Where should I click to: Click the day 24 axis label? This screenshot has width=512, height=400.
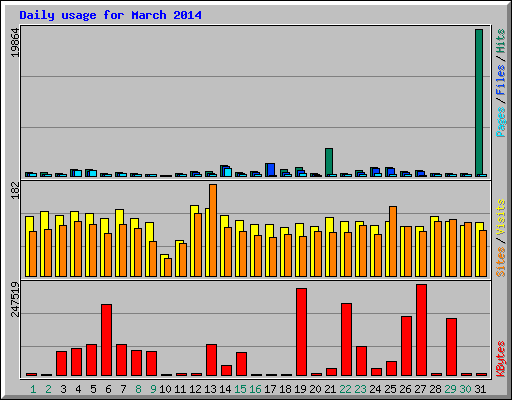pos(375,389)
